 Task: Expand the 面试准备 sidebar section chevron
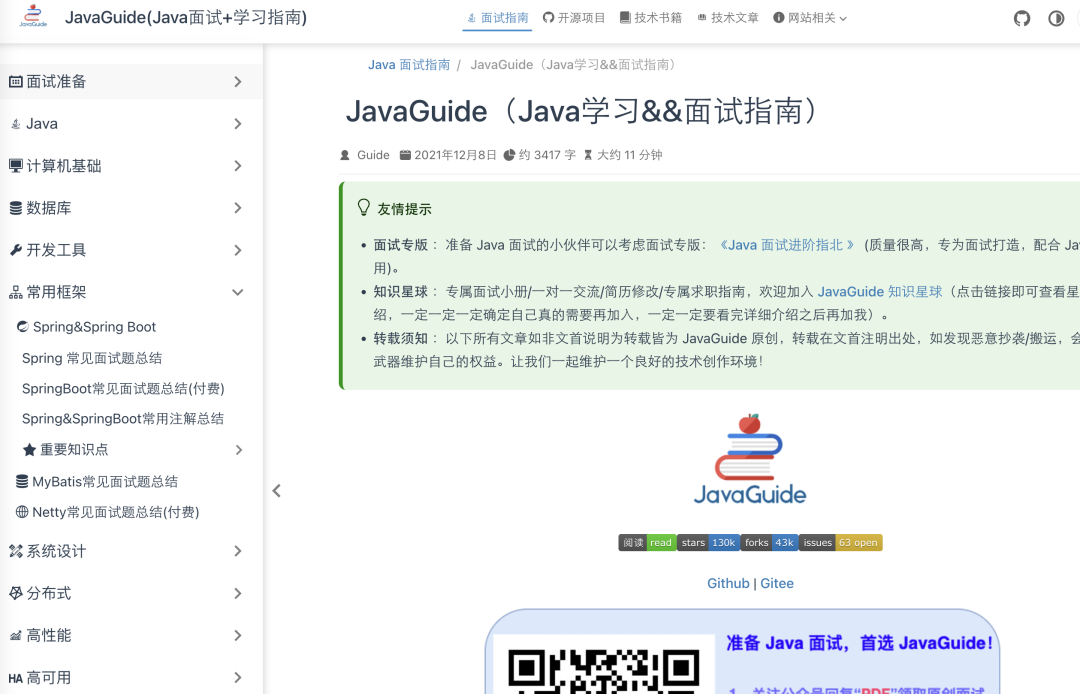click(x=238, y=82)
